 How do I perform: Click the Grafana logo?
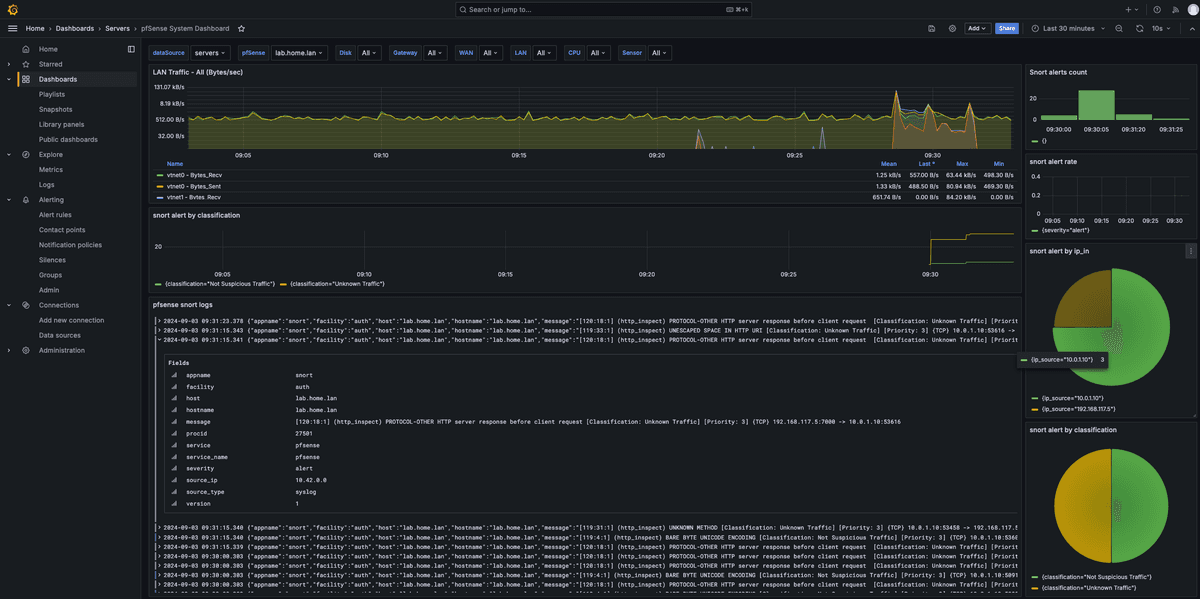(11, 10)
